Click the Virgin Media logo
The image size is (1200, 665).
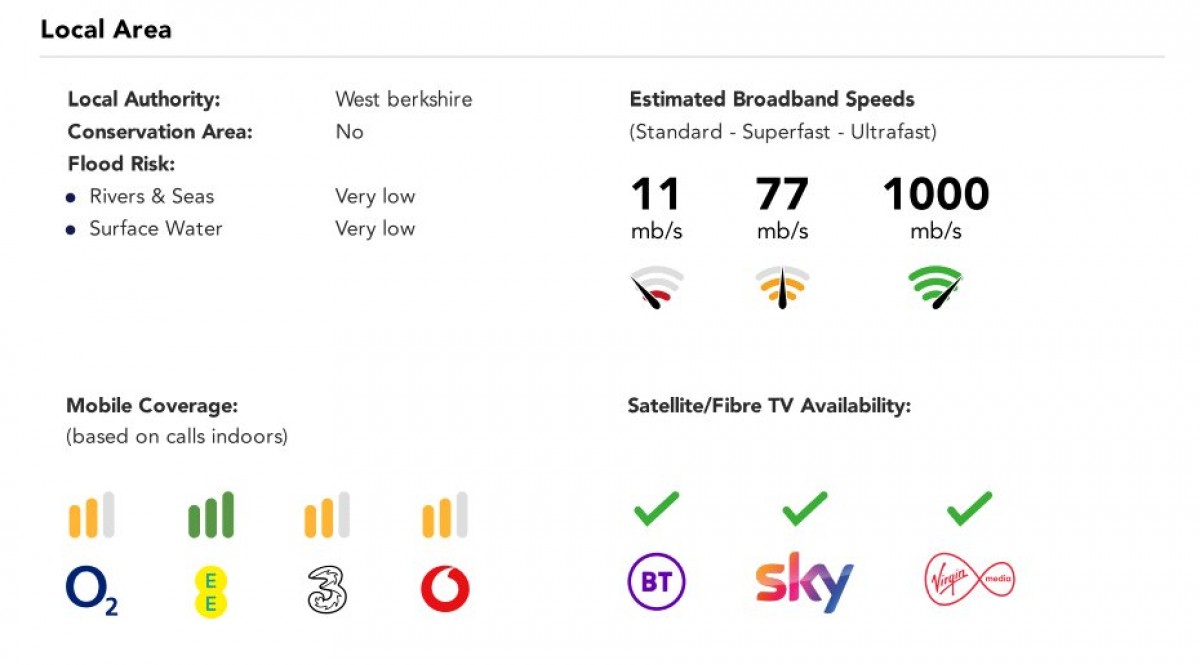969,581
